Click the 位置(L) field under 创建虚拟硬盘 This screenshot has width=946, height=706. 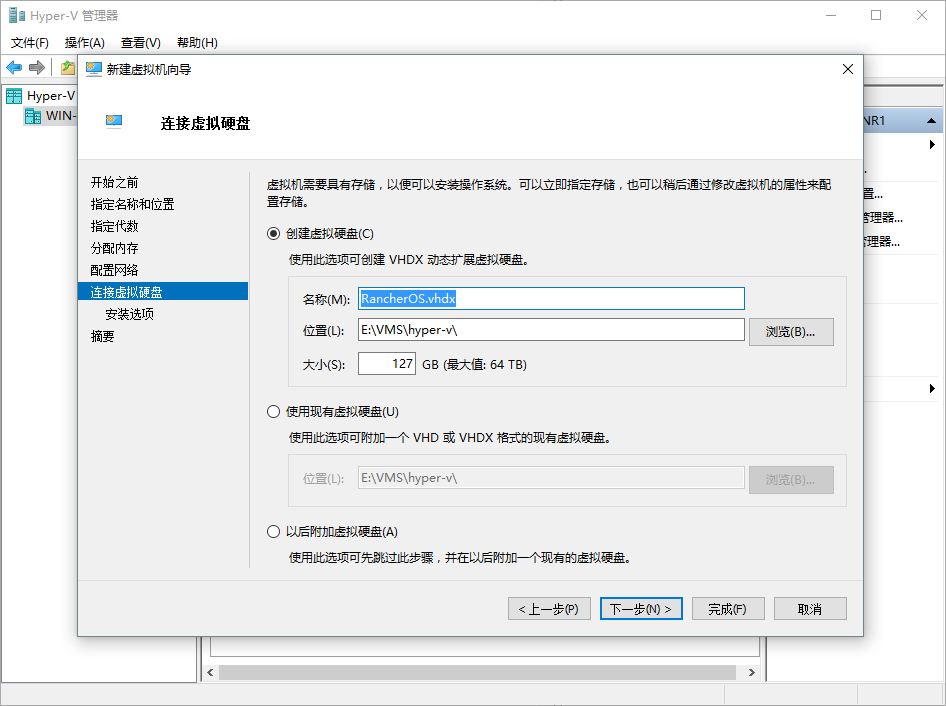pos(551,330)
